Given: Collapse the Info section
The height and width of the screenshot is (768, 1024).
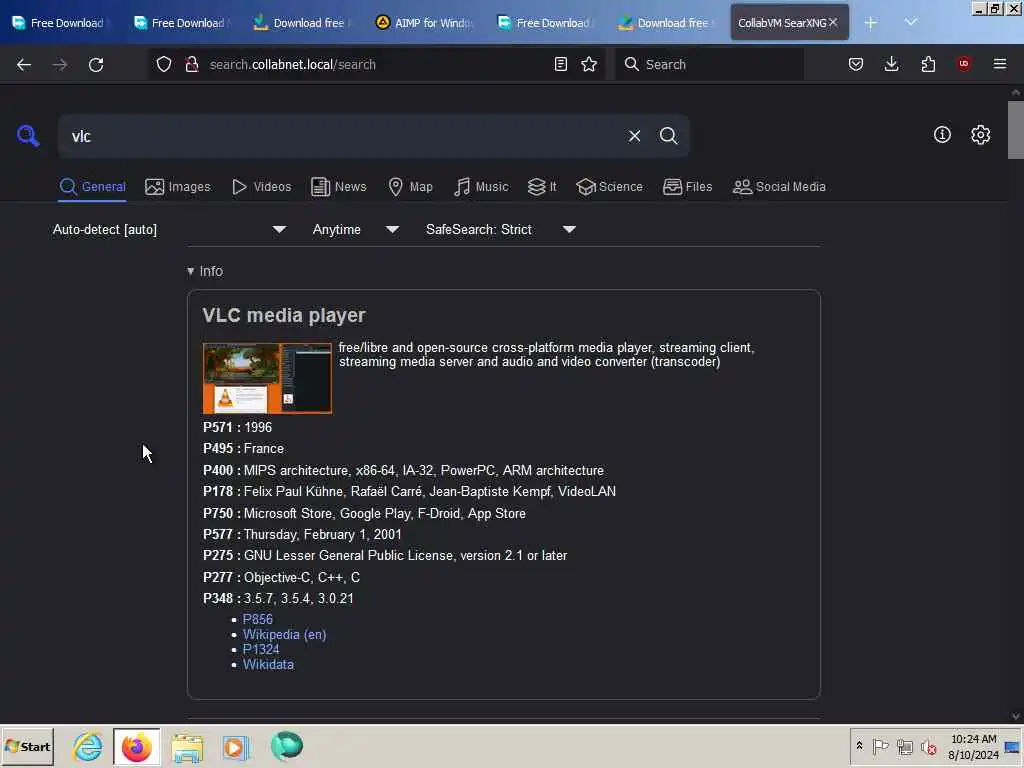Looking at the screenshot, I should coord(205,271).
